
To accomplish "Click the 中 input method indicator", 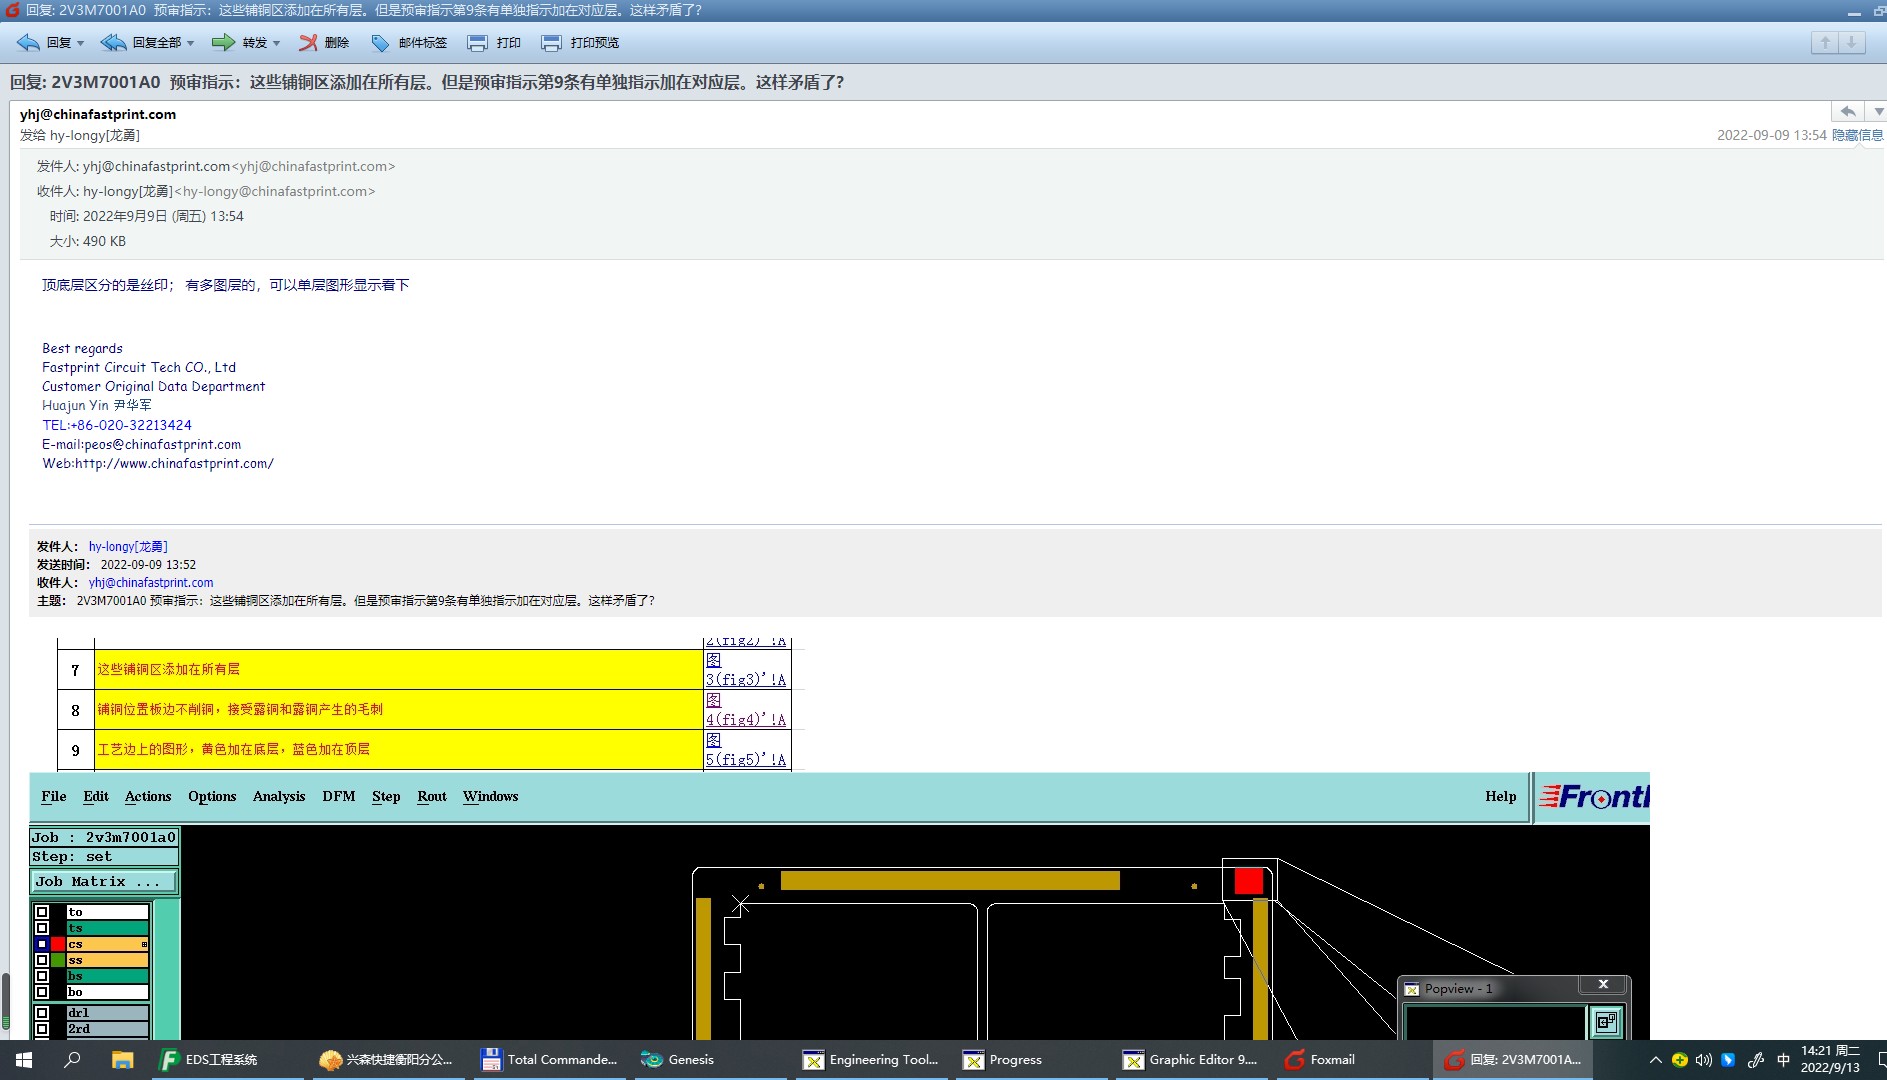I will click(x=1783, y=1060).
